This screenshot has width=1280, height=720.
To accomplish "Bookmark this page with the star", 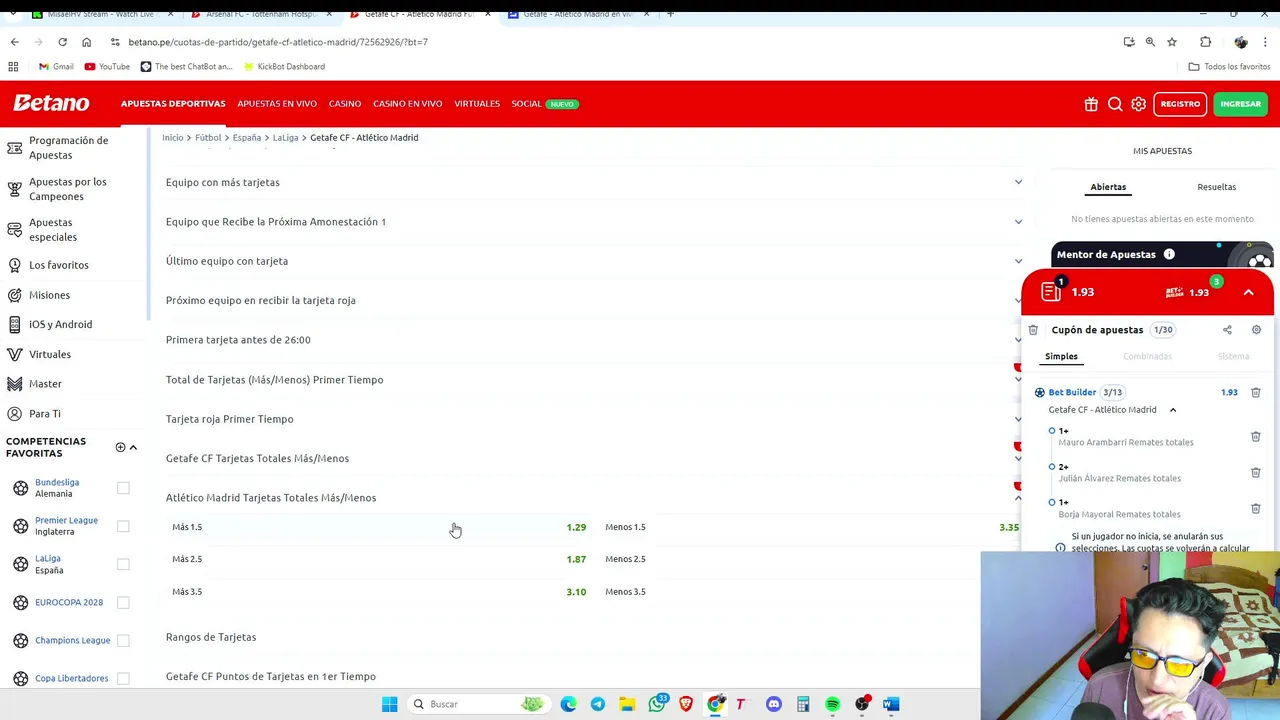I will tap(1172, 42).
